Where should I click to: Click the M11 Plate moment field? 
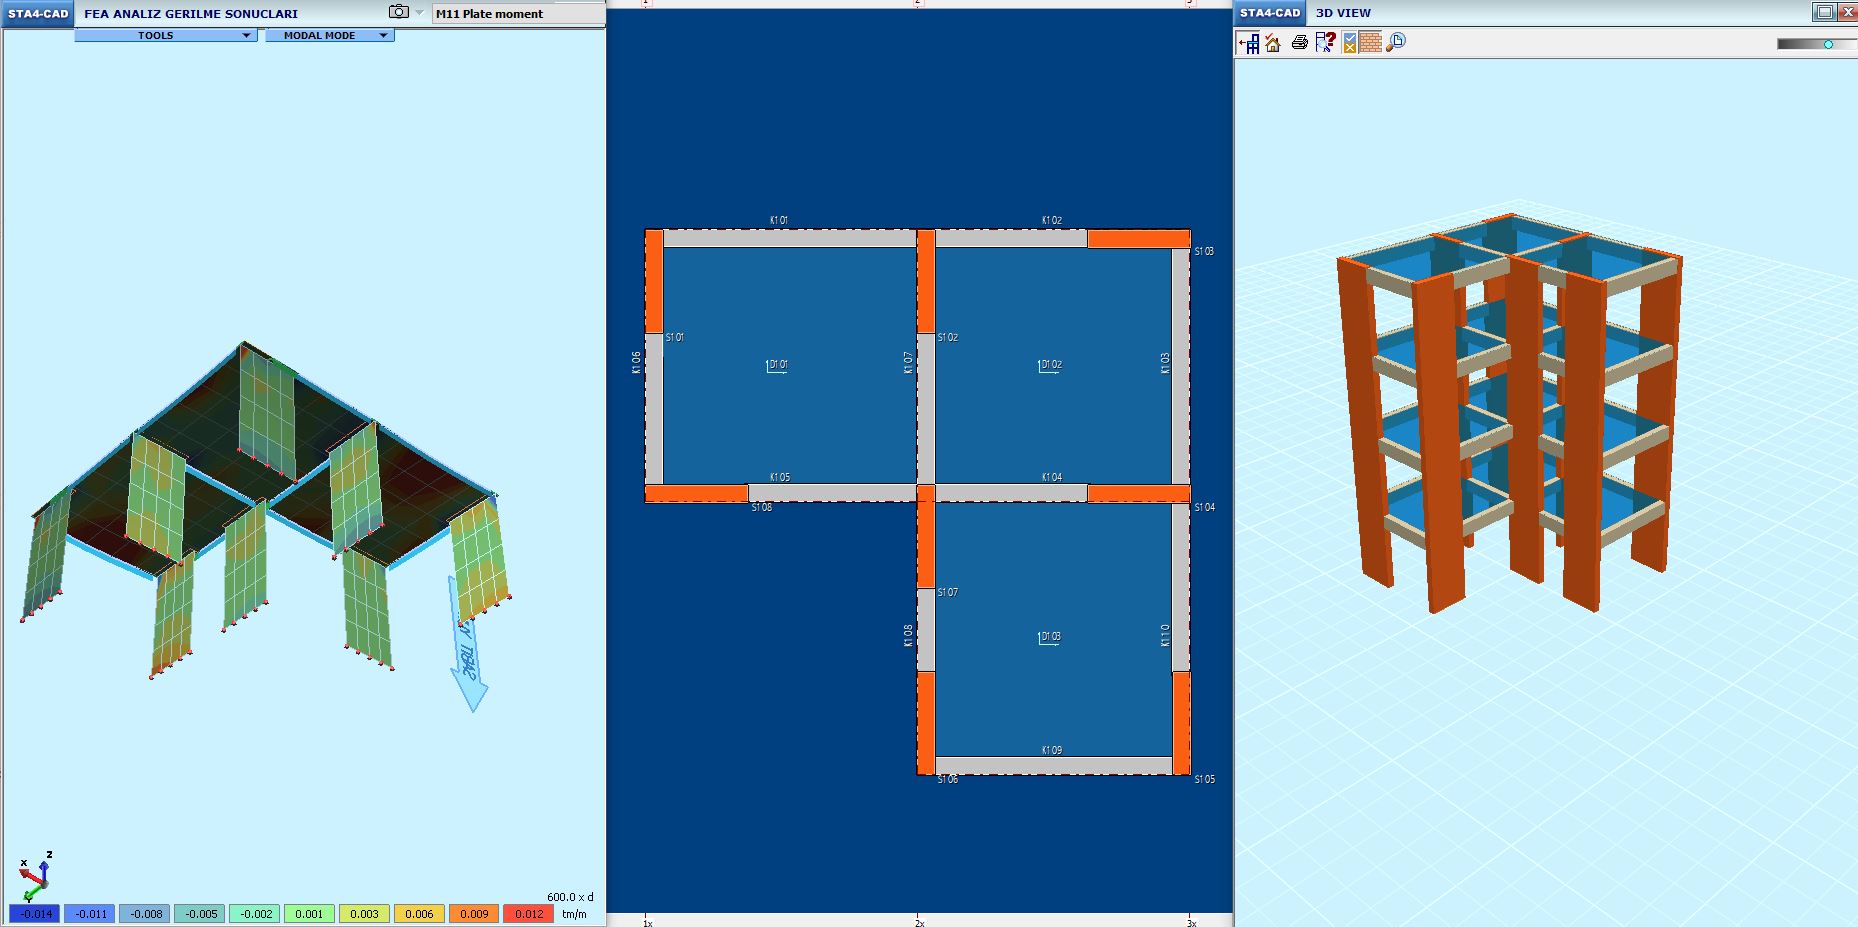[x=518, y=14]
